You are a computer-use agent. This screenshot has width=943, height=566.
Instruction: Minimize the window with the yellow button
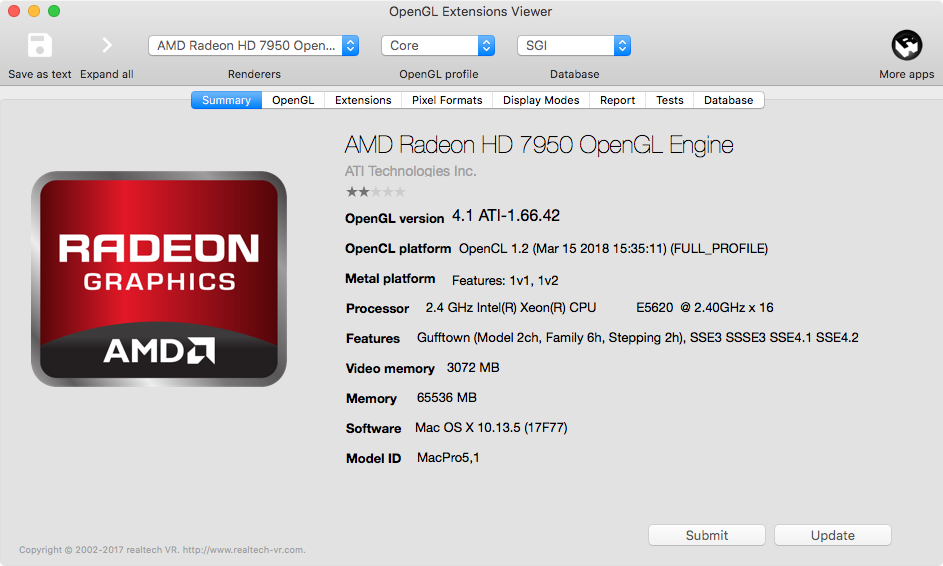click(x=34, y=11)
